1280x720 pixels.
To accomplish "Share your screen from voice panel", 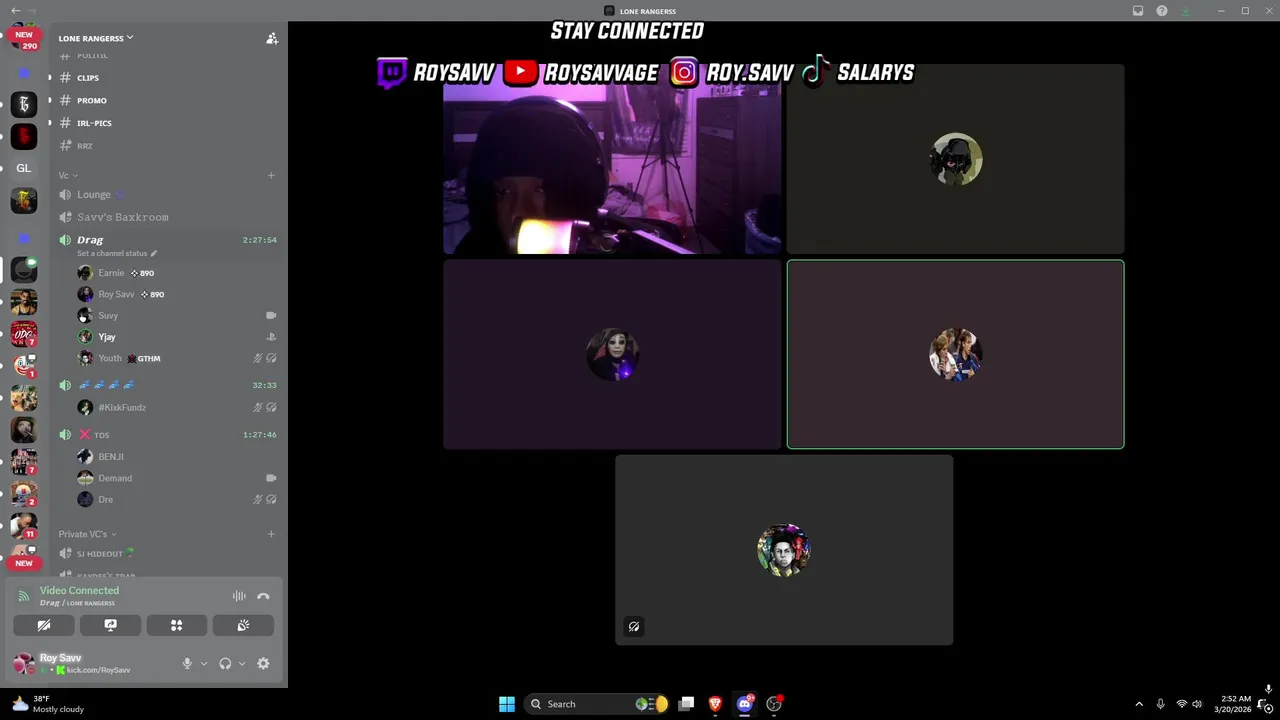I will click(x=110, y=625).
